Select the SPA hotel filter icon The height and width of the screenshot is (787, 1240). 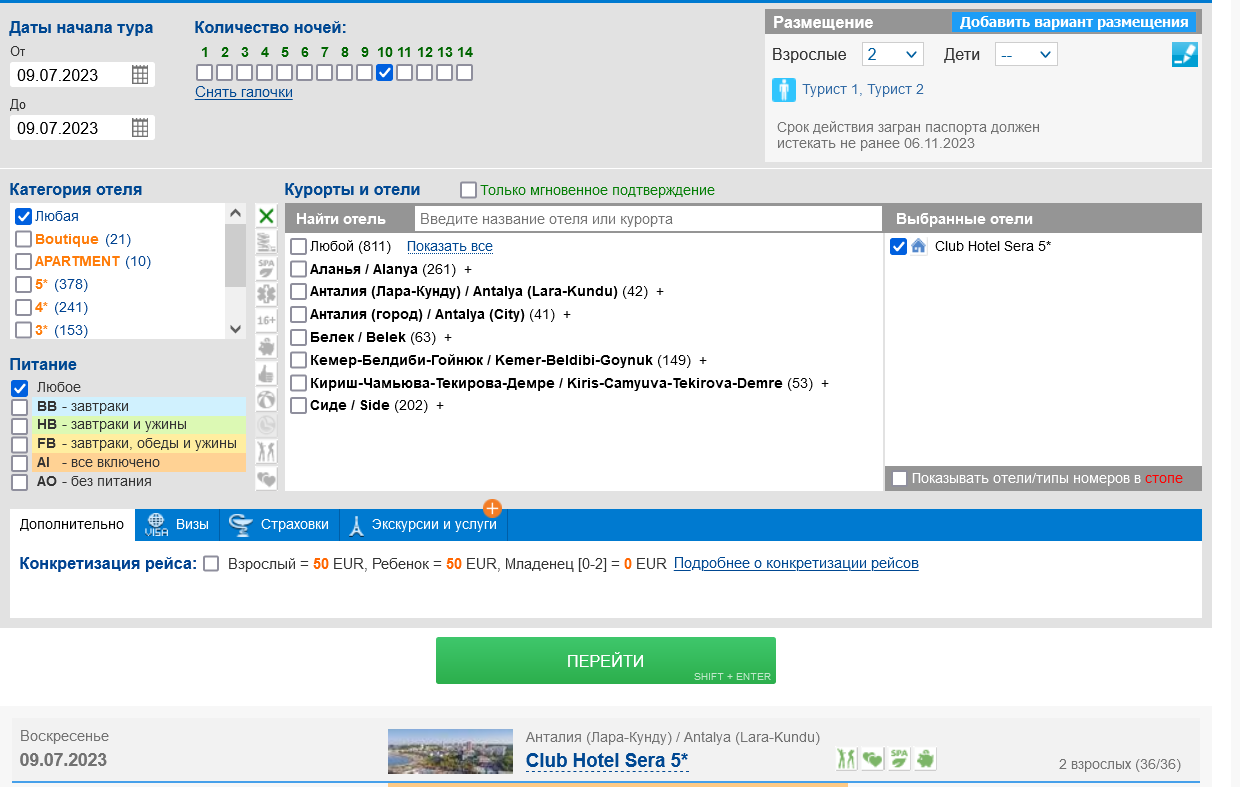pos(266,268)
